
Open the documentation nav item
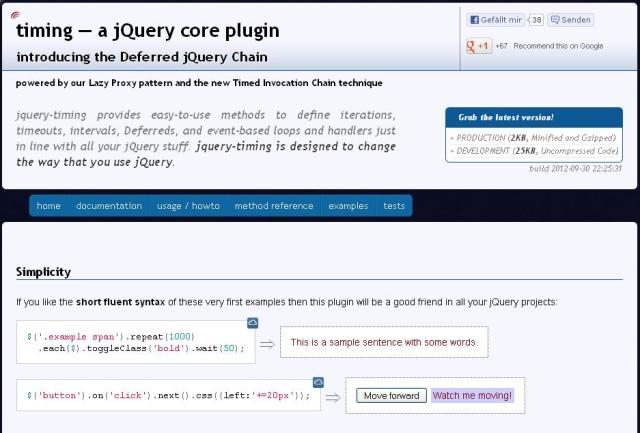109,206
